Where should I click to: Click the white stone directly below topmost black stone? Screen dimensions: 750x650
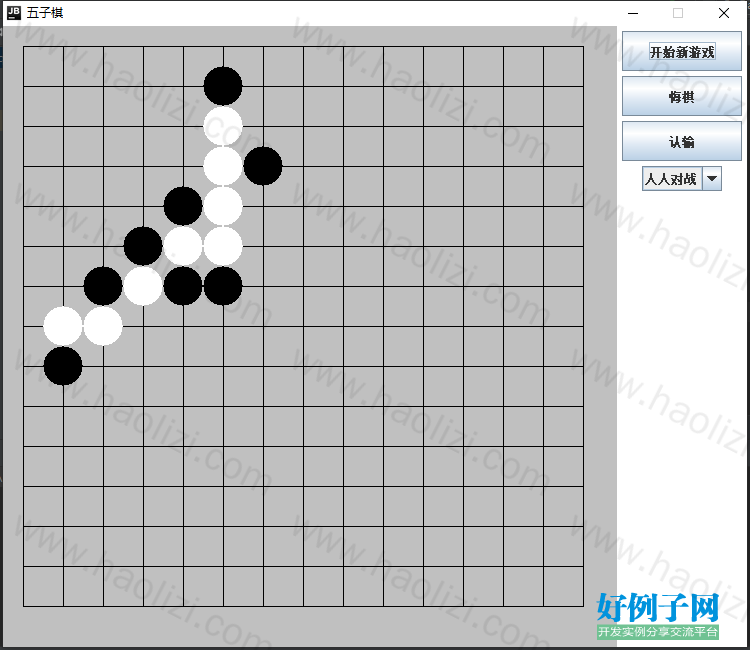[223, 126]
